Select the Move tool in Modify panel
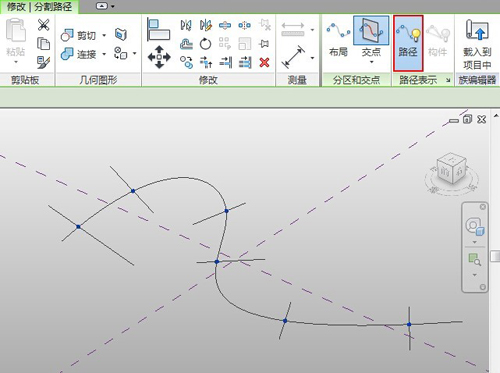Screen dimensions: 500x373 point(159,57)
